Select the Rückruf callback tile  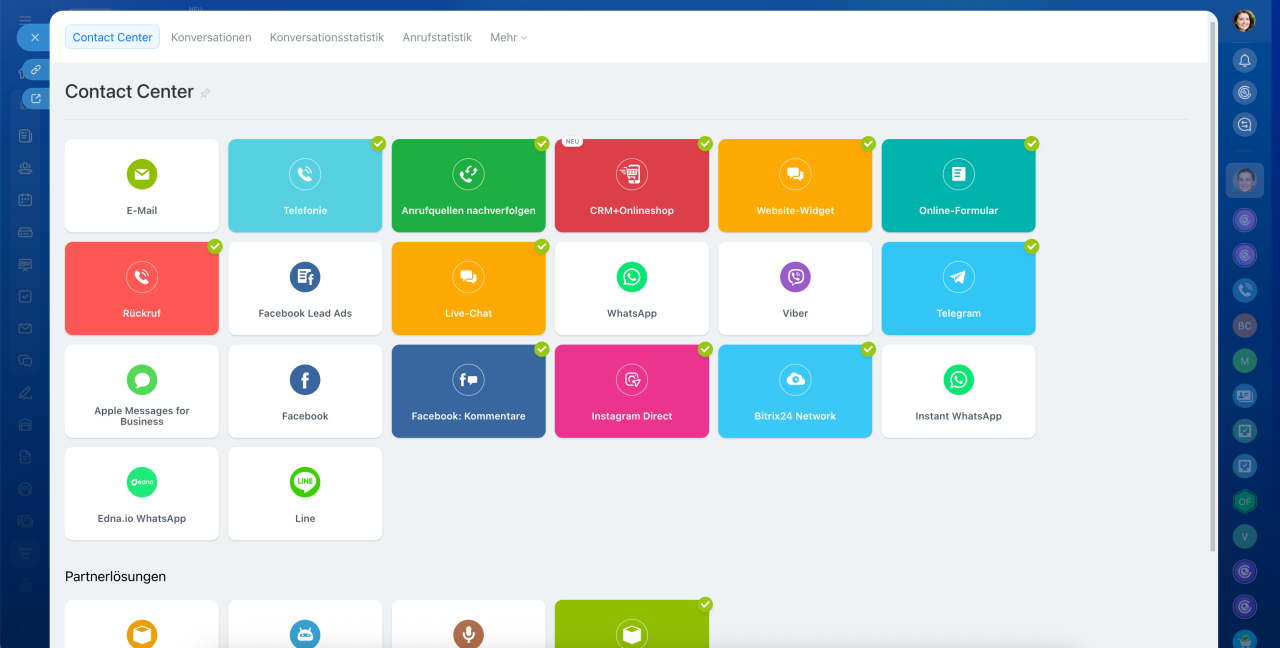point(141,288)
